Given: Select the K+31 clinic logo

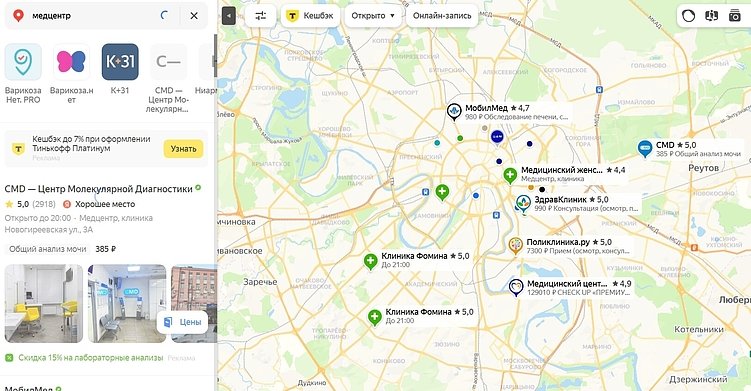Looking at the screenshot, I should [x=120, y=62].
